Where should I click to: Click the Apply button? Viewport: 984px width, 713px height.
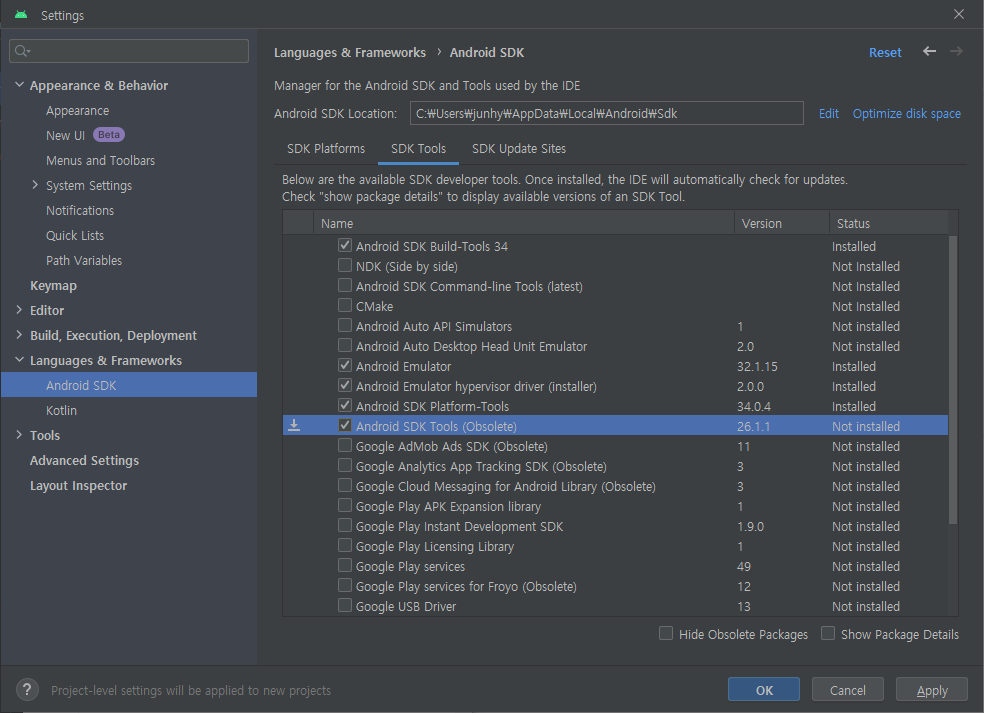[932, 690]
